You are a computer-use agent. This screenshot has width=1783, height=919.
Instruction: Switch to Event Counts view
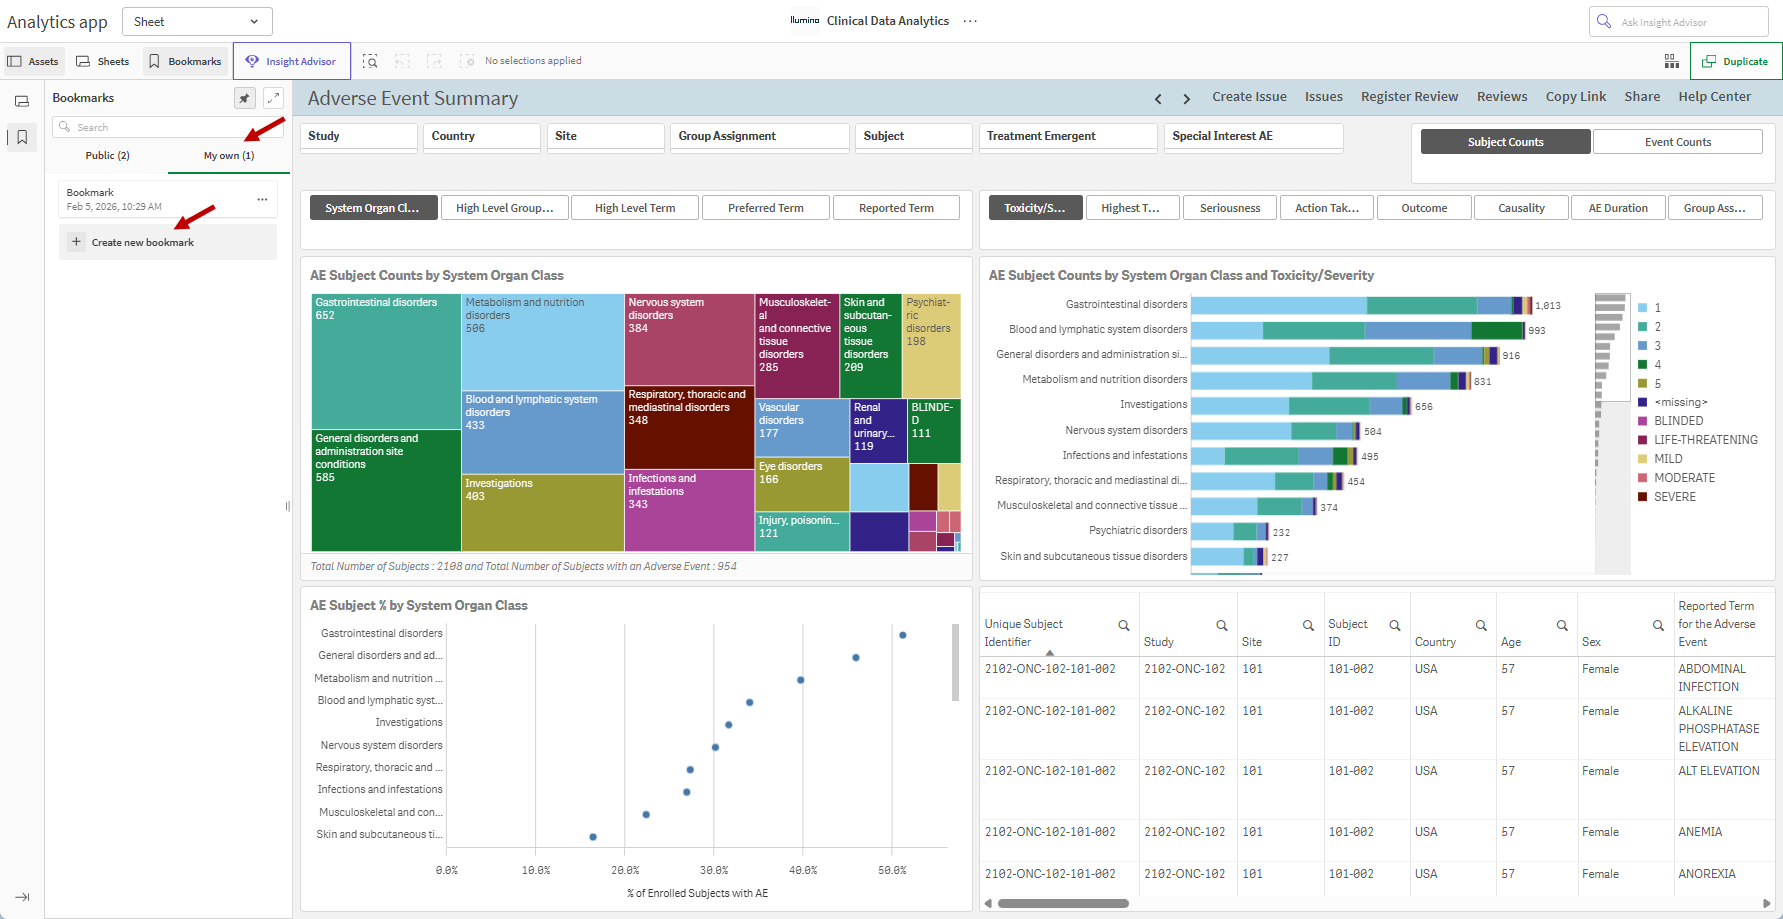(1677, 142)
